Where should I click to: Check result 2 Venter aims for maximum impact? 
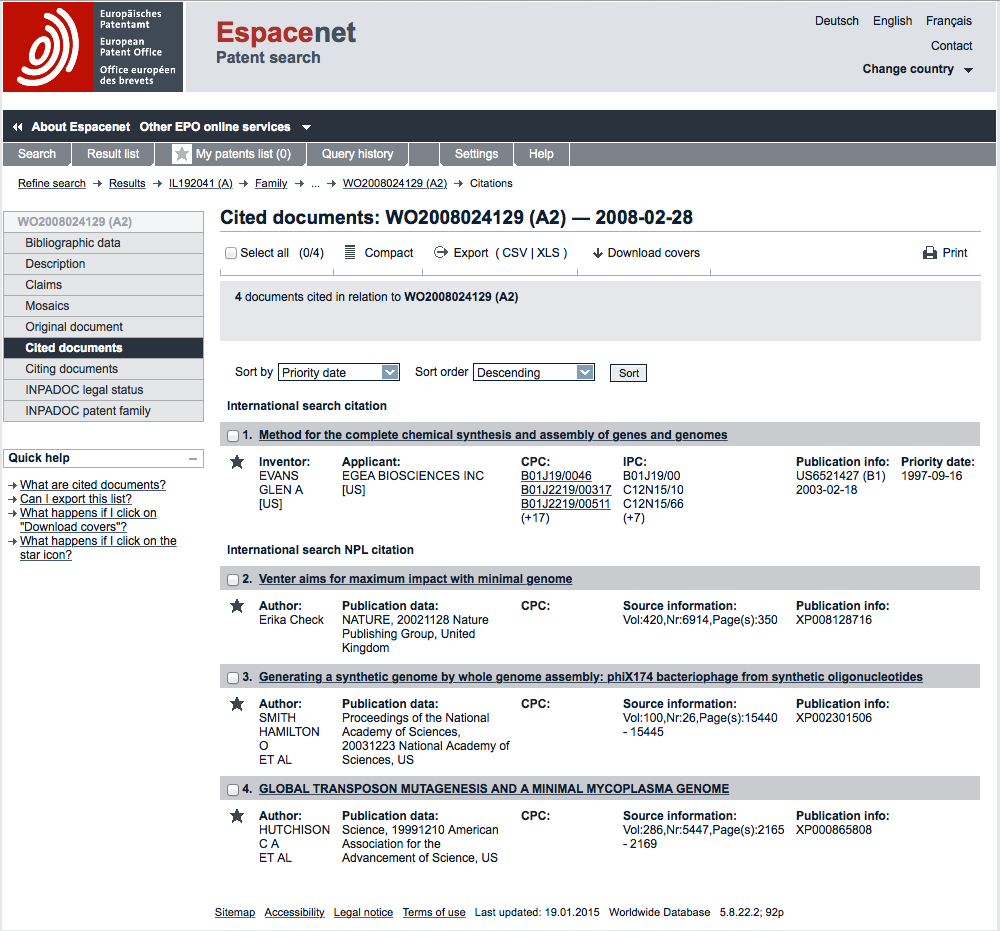233,580
